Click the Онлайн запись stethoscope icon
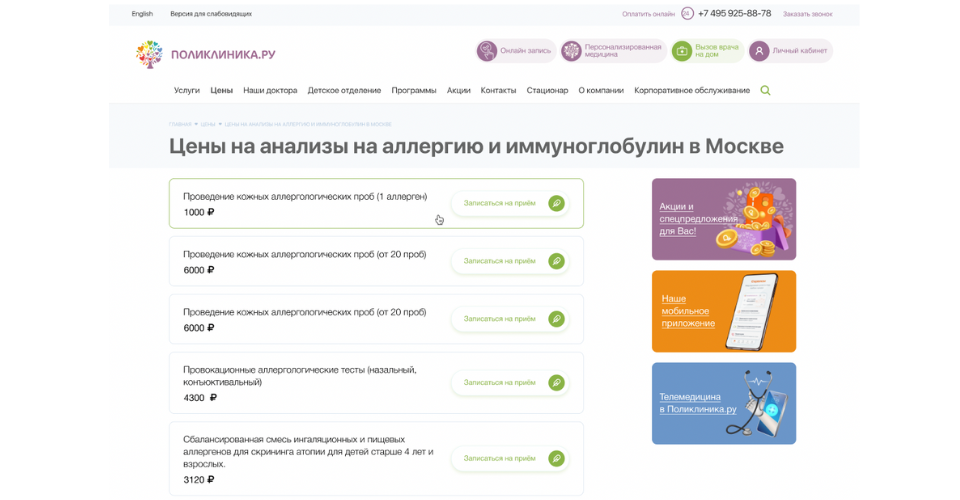 pyautogui.click(x=487, y=51)
